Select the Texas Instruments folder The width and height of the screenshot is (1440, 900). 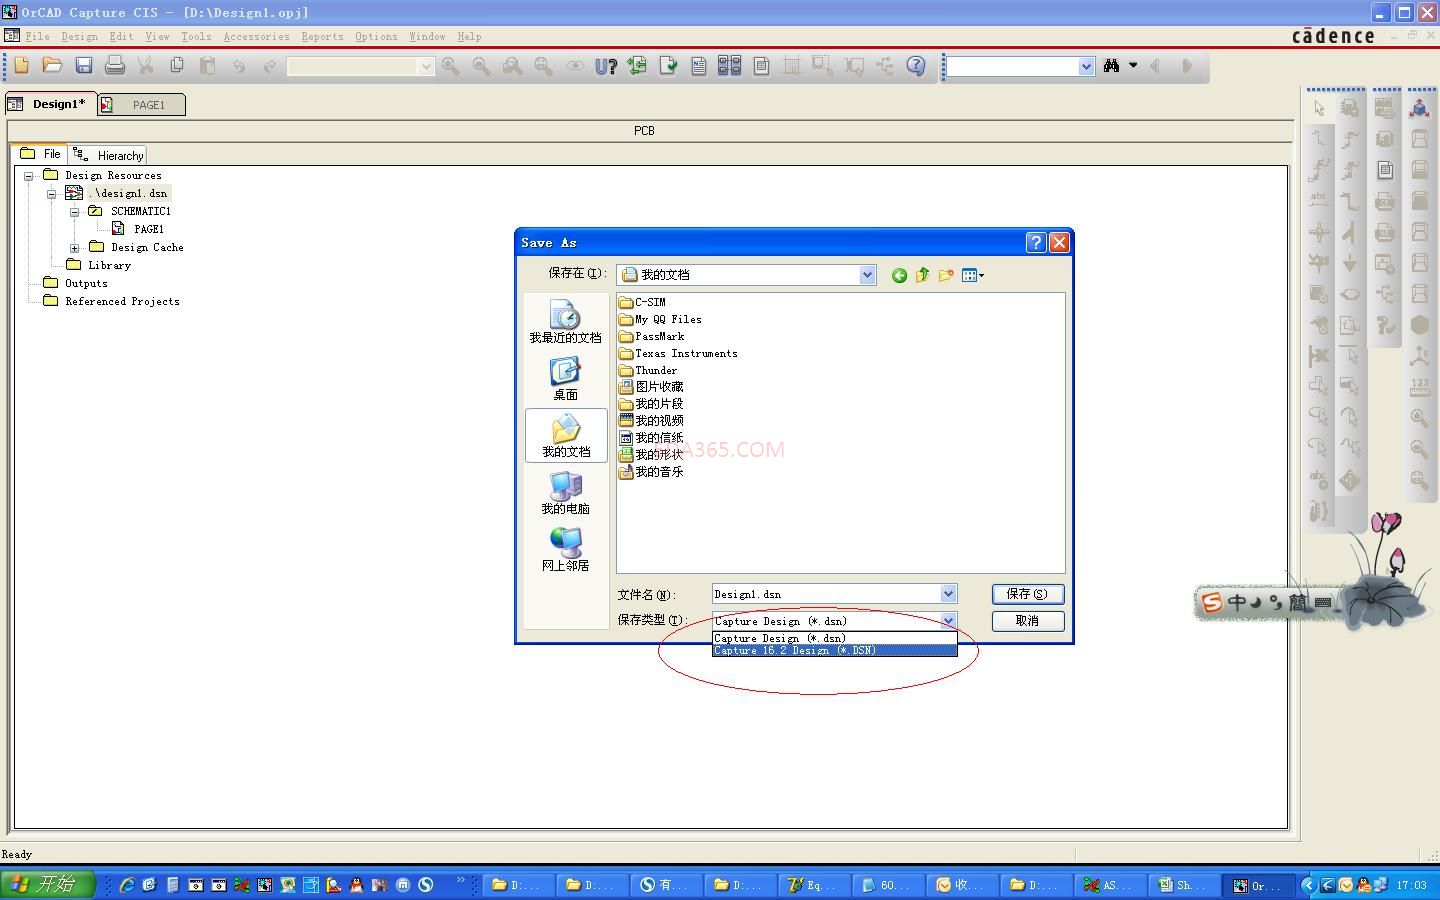click(678, 354)
